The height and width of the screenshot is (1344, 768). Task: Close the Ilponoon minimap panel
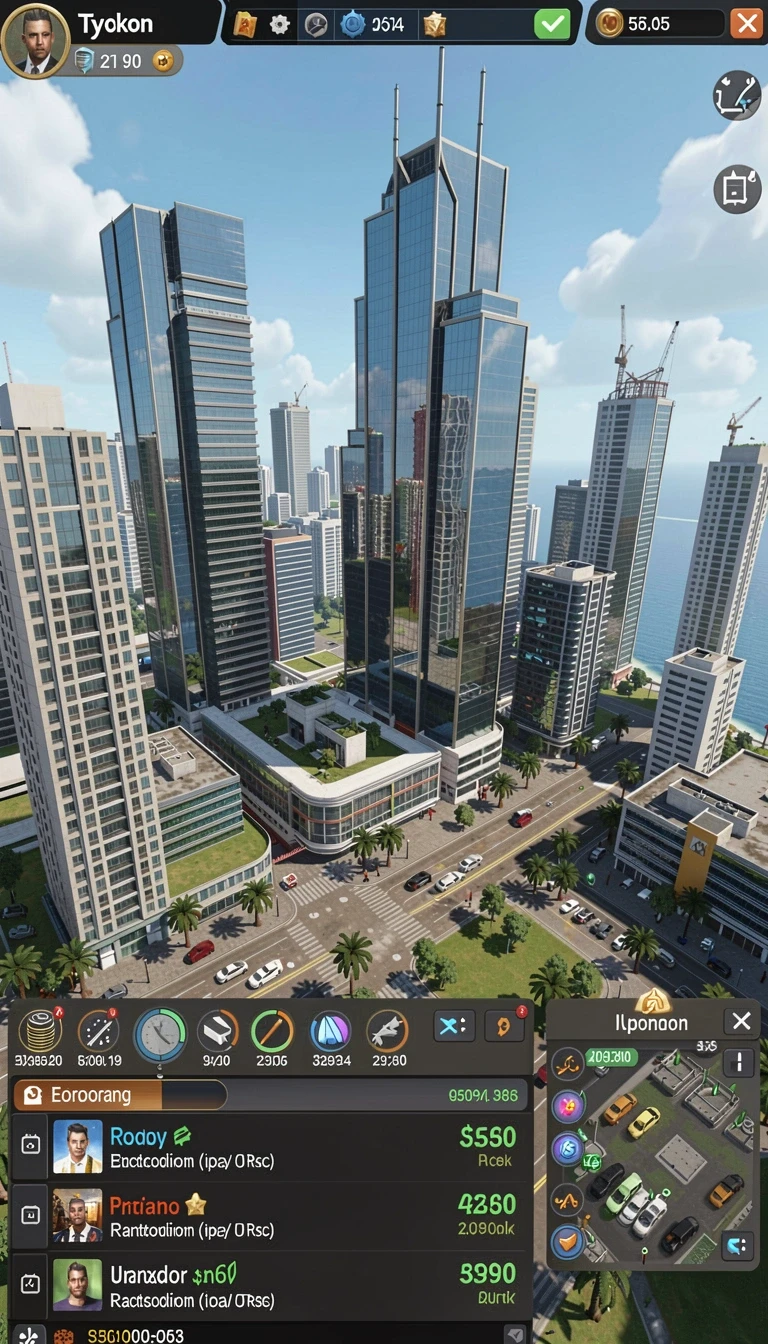741,1021
